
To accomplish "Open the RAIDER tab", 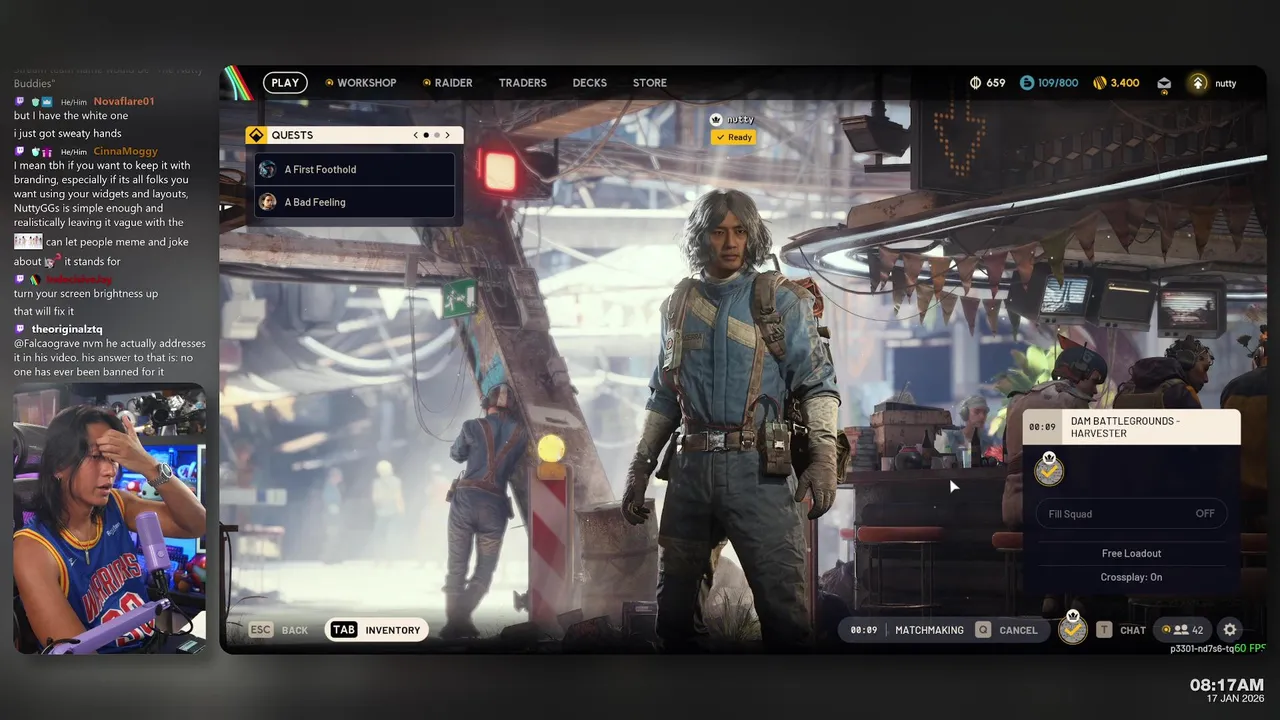I will coord(447,83).
